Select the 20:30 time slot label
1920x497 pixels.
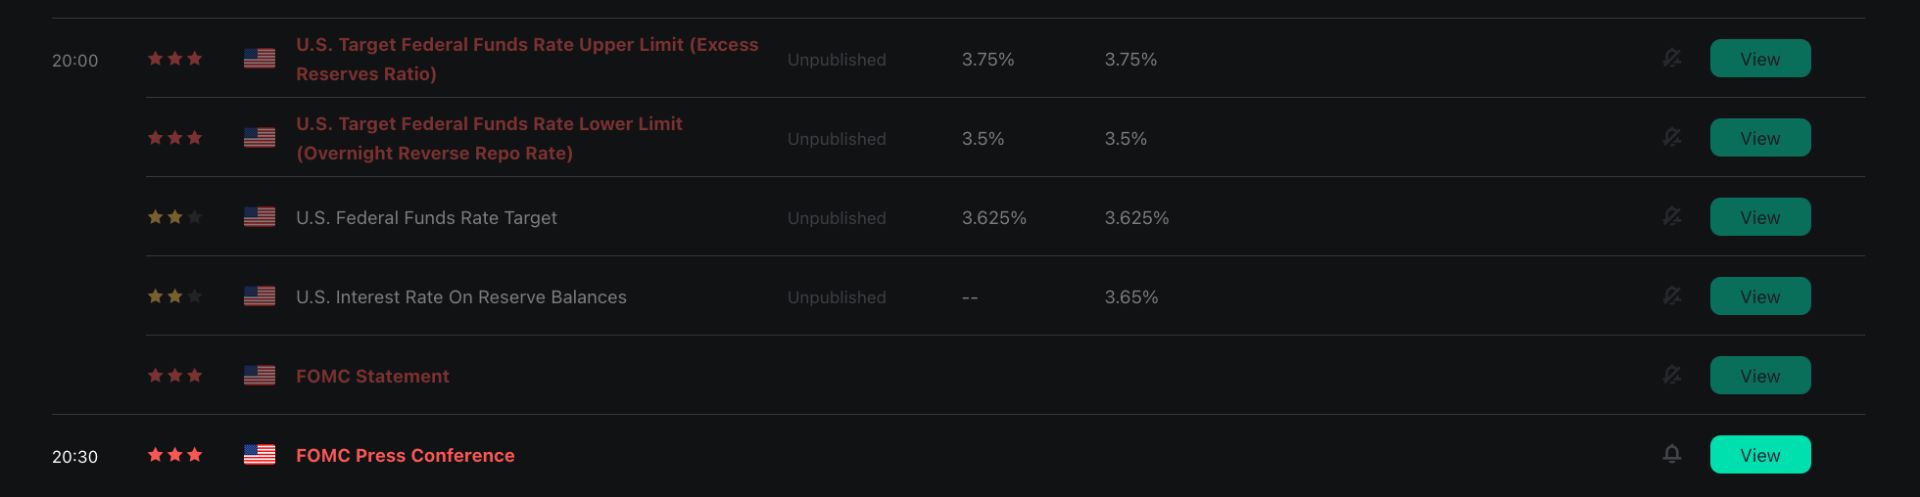(x=75, y=457)
